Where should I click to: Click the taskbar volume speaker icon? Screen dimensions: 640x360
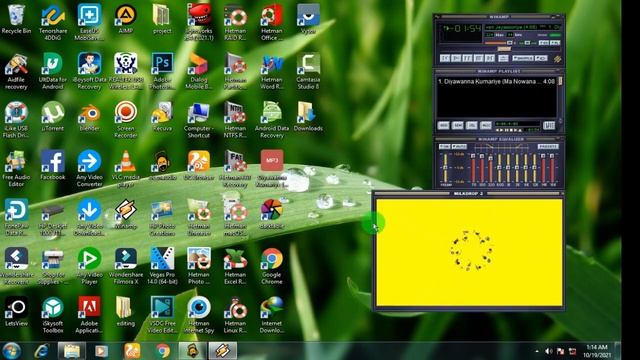[x=549, y=351]
